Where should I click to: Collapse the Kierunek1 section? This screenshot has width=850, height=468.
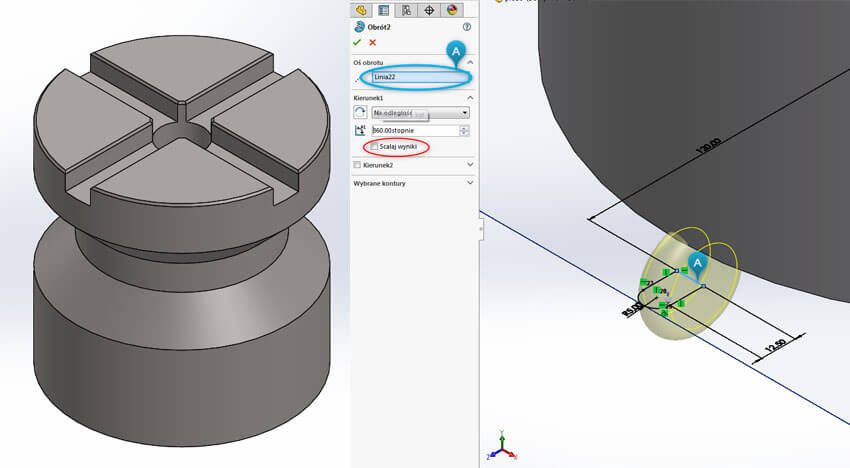coord(470,98)
